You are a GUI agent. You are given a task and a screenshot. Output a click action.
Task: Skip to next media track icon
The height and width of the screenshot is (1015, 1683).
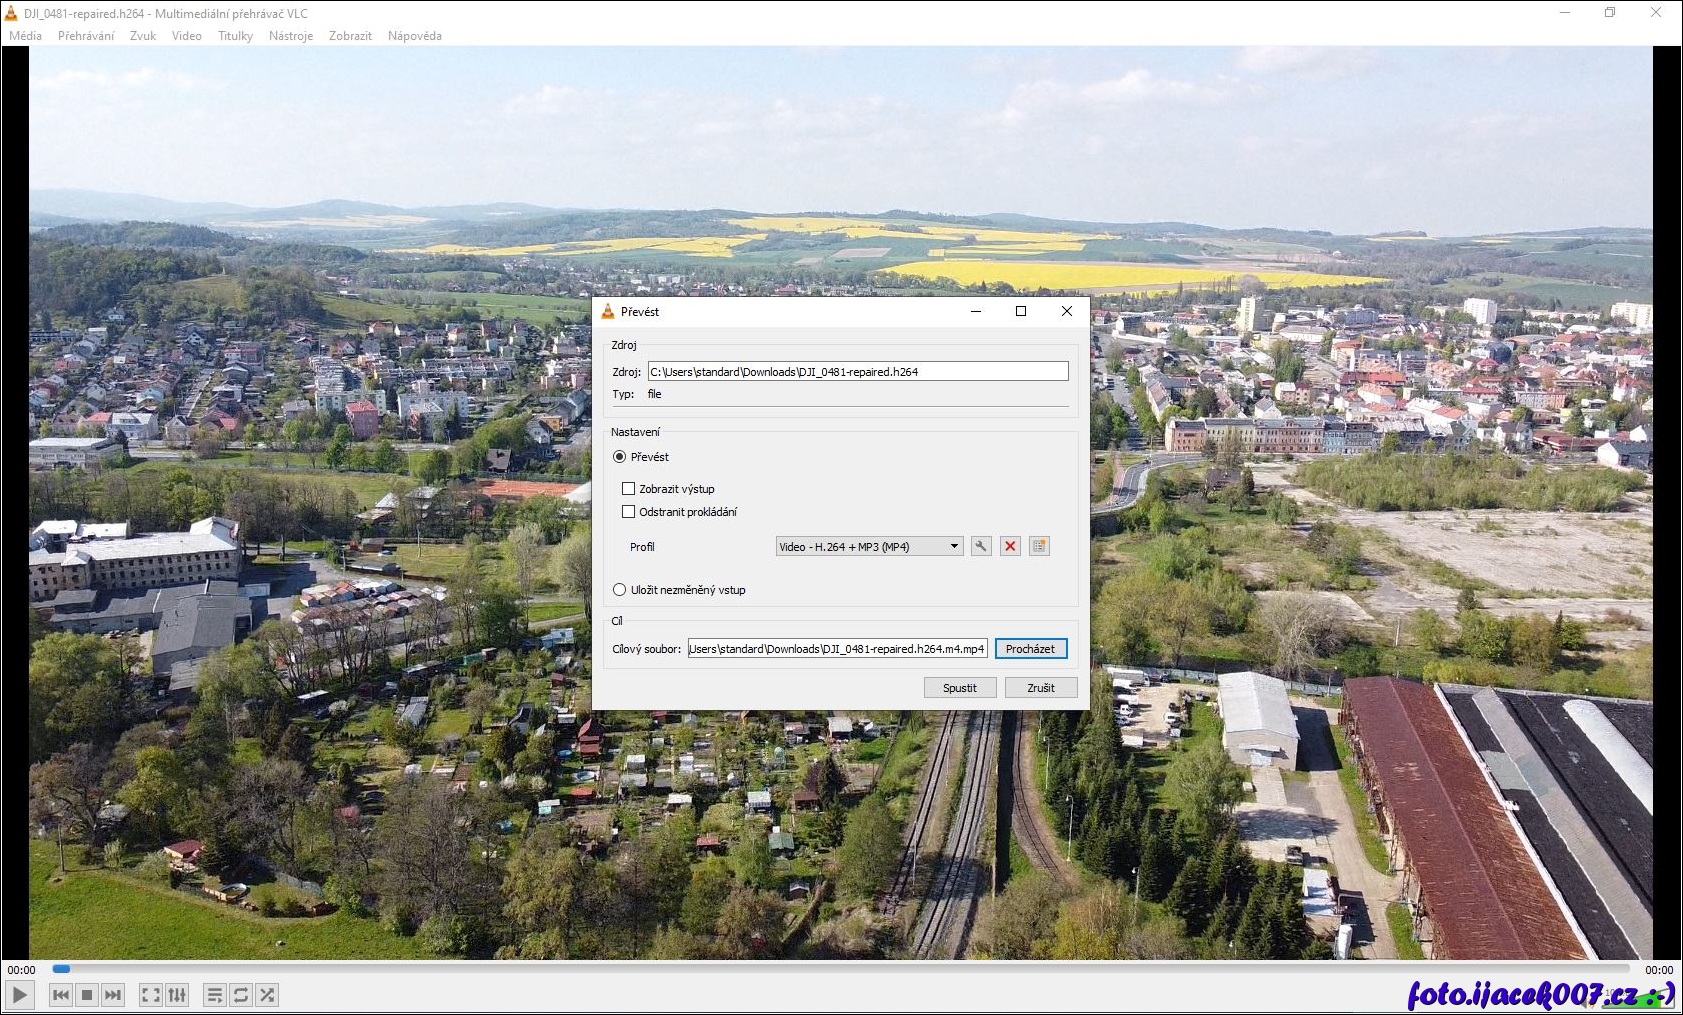click(113, 995)
